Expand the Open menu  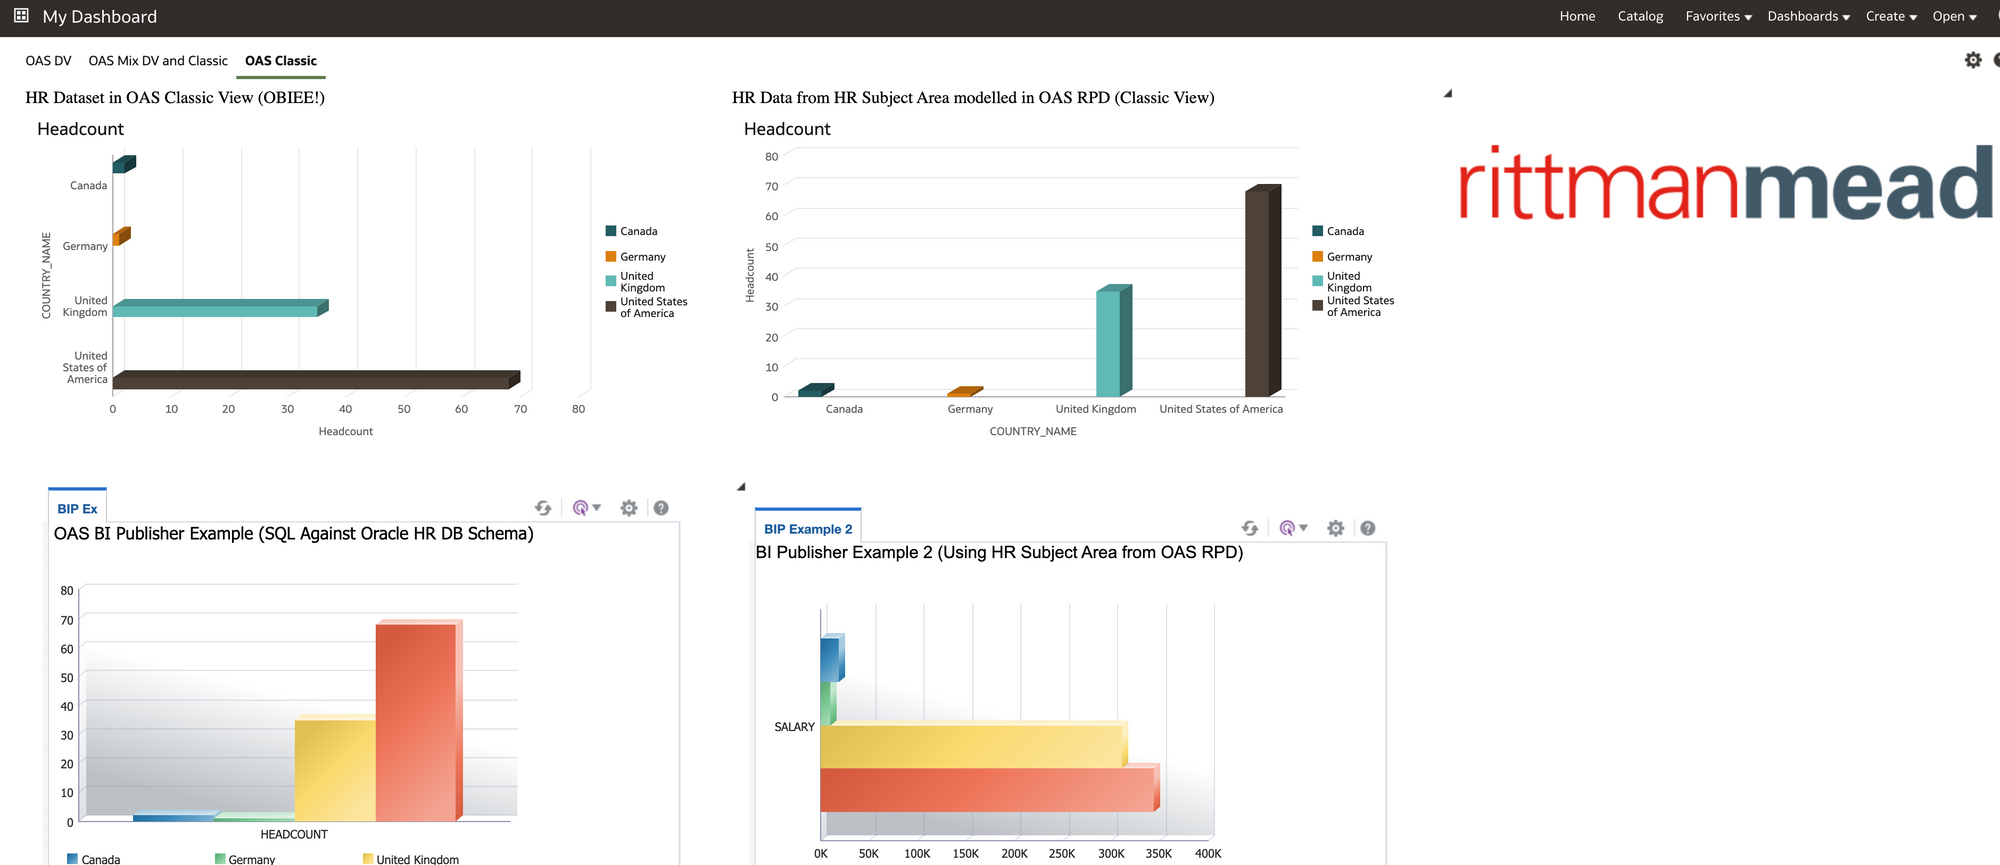[1954, 16]
